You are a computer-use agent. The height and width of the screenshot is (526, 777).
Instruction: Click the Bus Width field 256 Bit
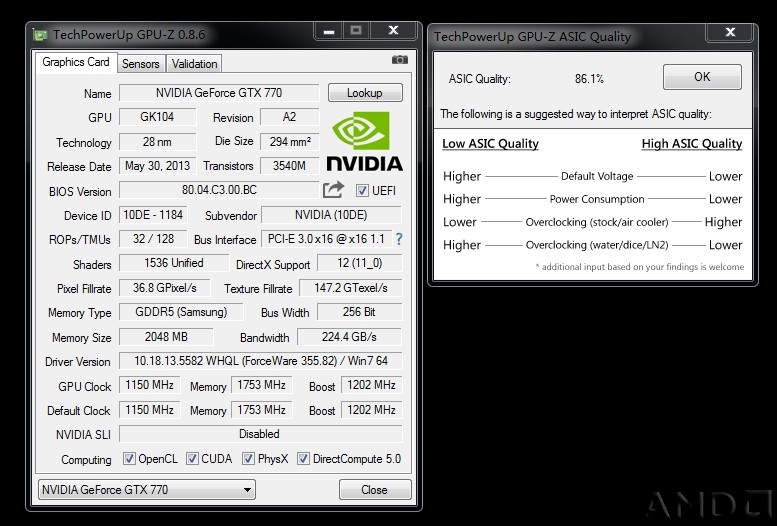tap(359, 312)
